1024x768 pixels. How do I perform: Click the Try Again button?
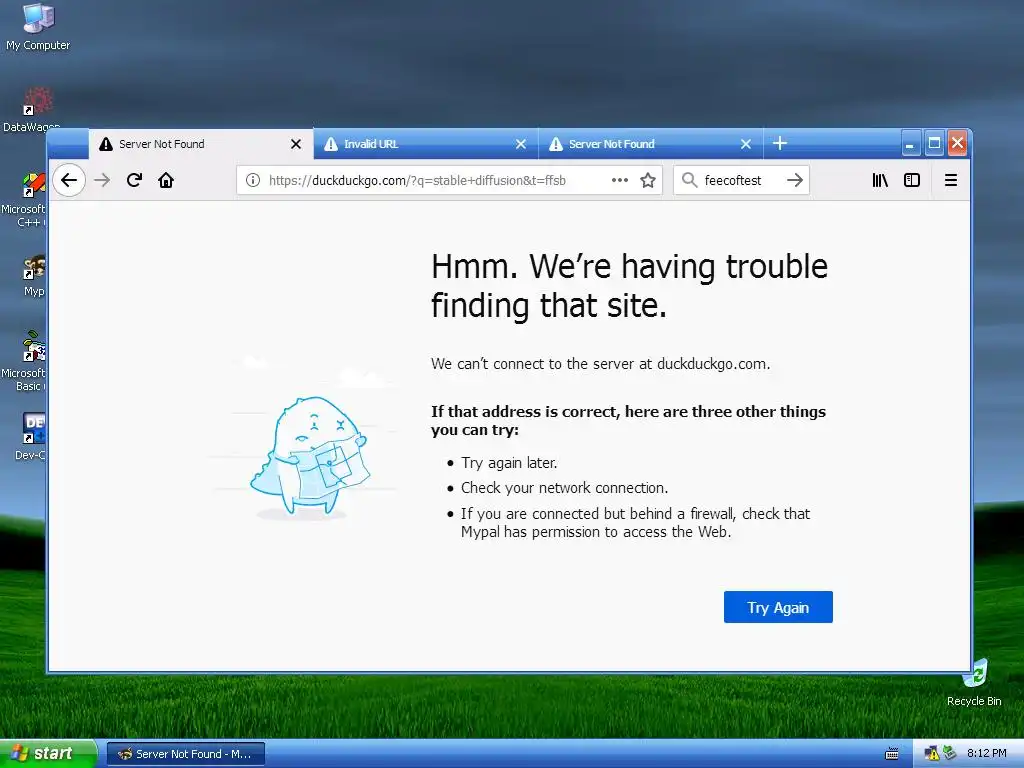point(778,607)
